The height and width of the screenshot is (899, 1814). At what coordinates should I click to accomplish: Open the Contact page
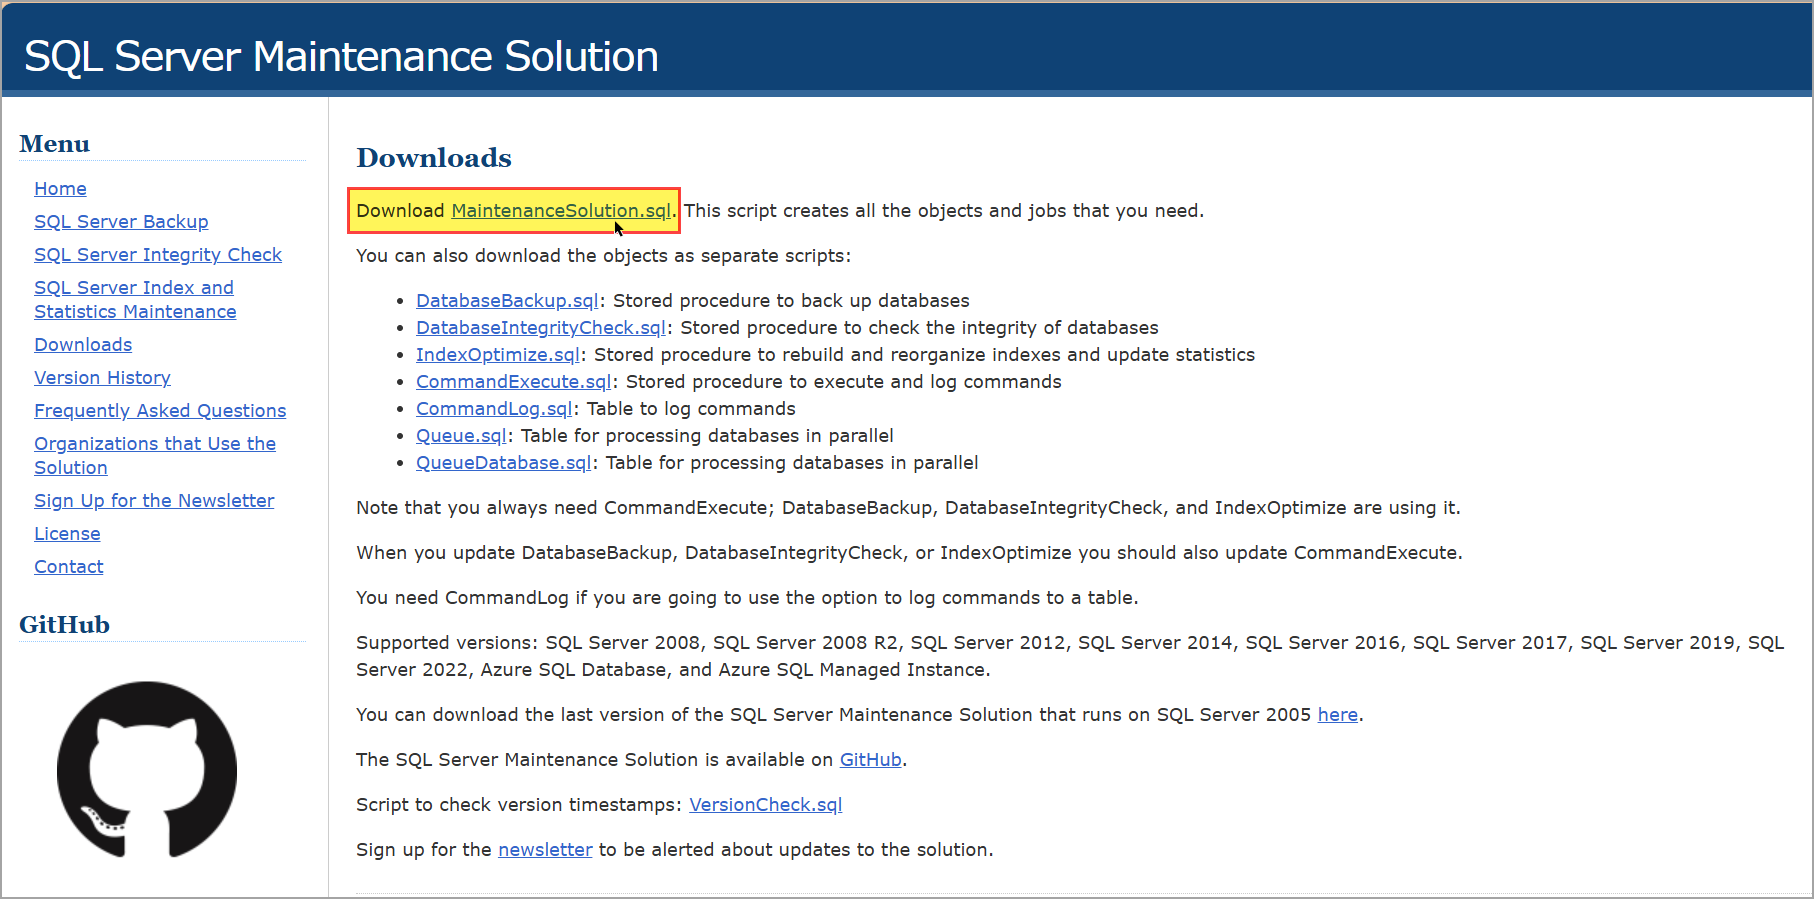(69, 567)
